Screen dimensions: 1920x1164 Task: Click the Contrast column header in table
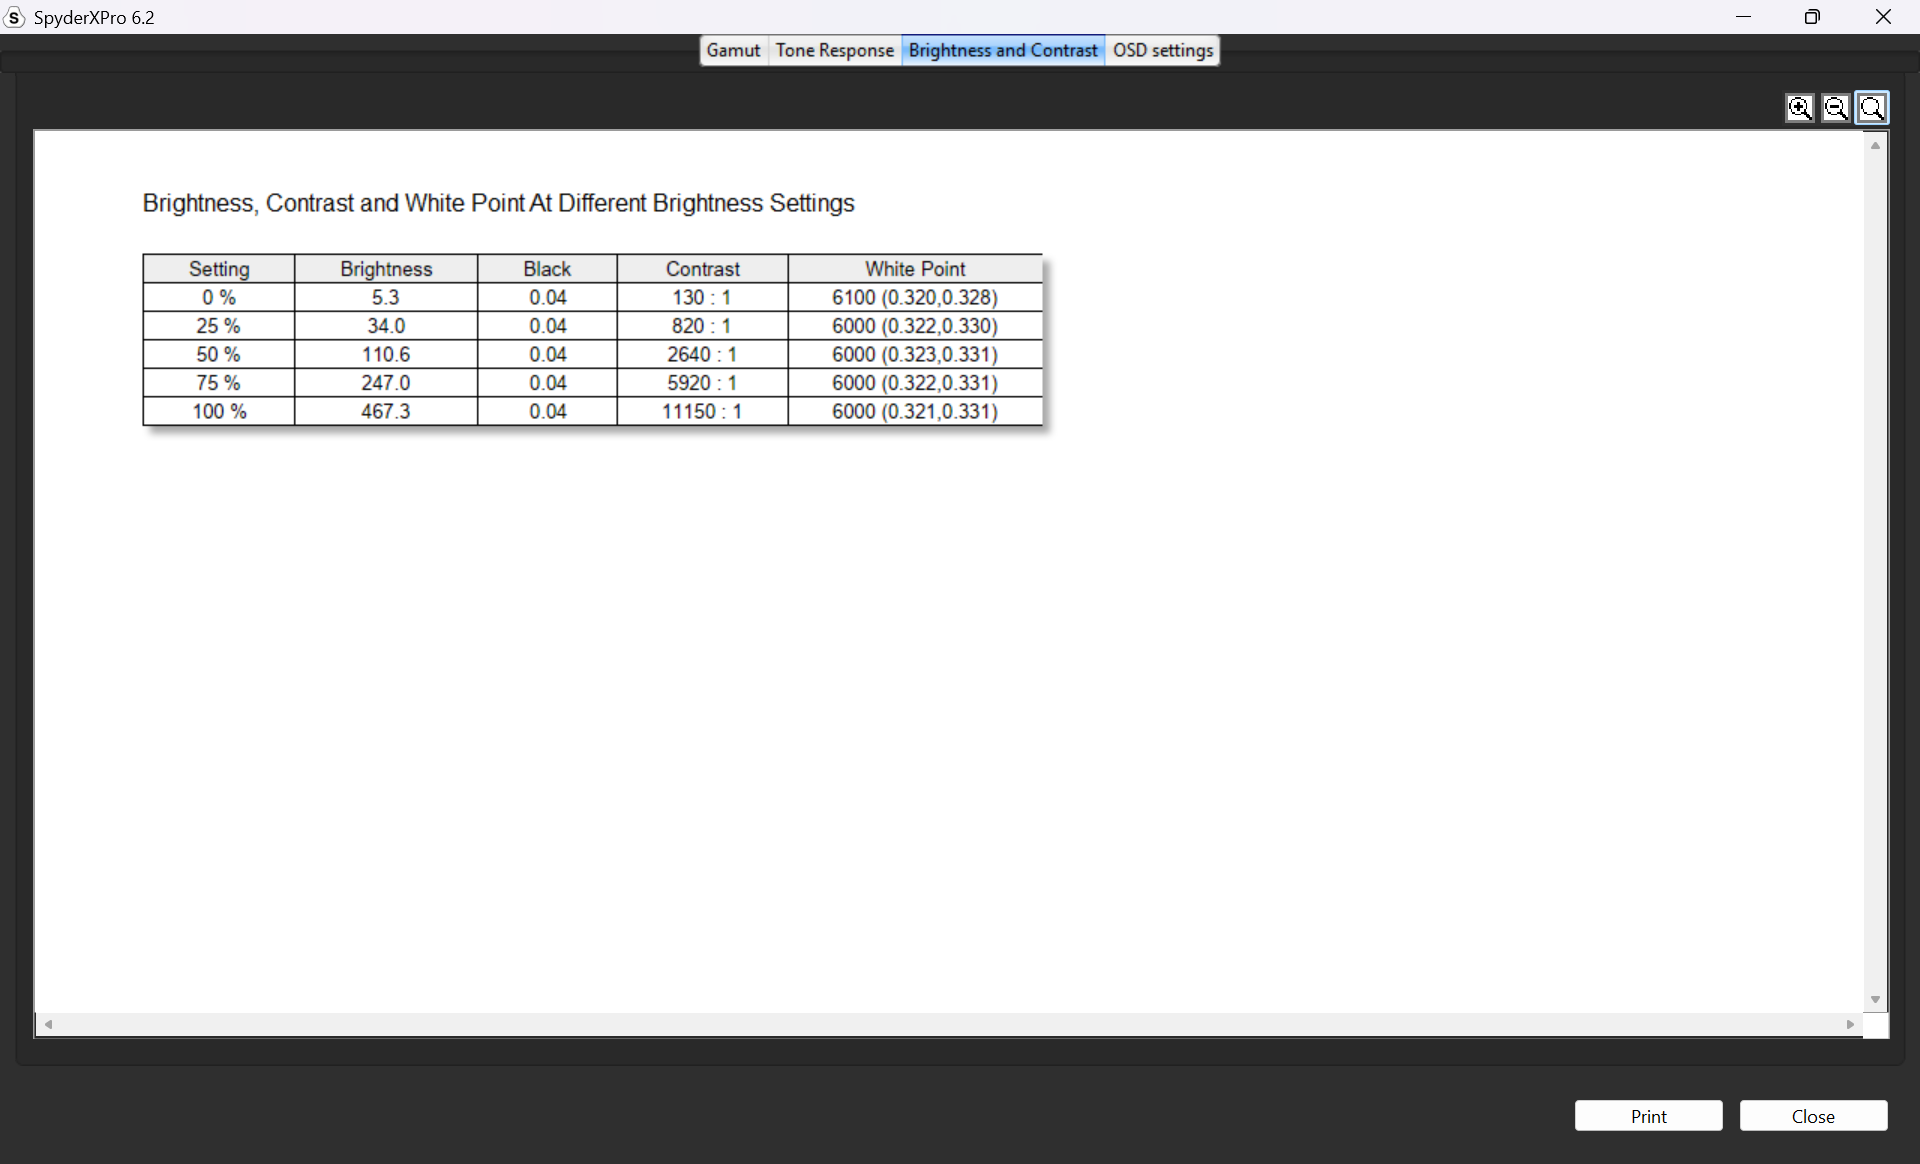[702, 269]
